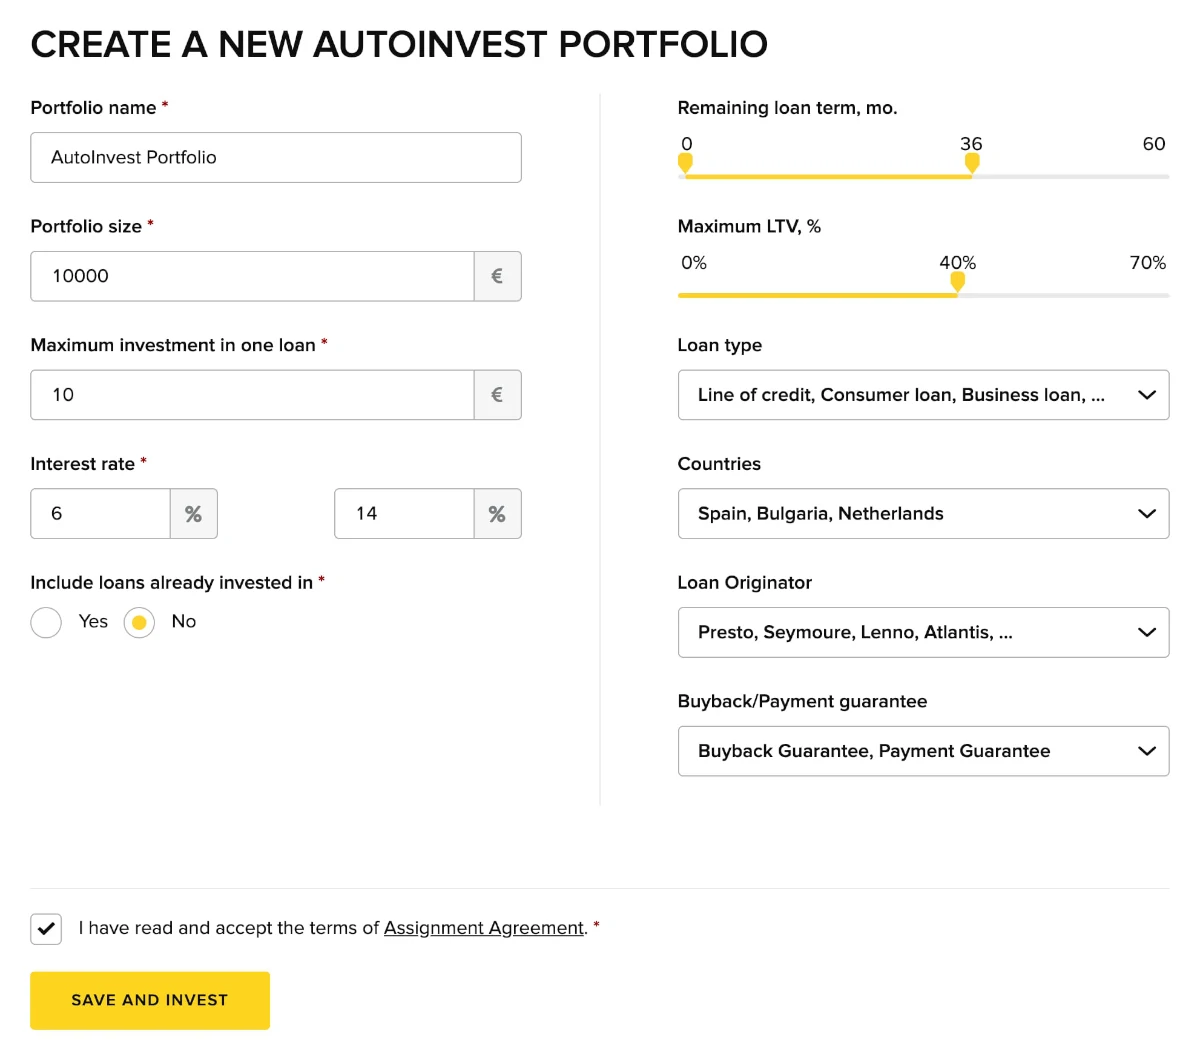Open the Buyback/Payment guarantee dropdown

pyautogui.click(x=923, y=751)
